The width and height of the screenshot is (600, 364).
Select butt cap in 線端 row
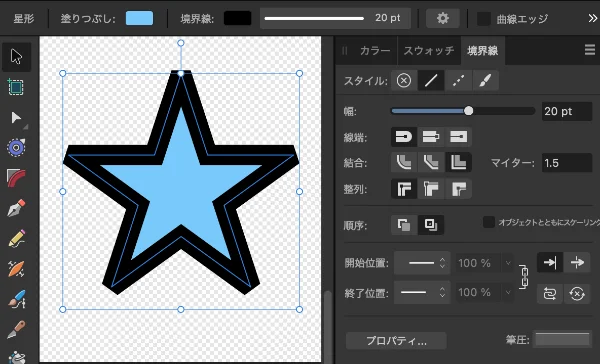(x=431, y=137)
